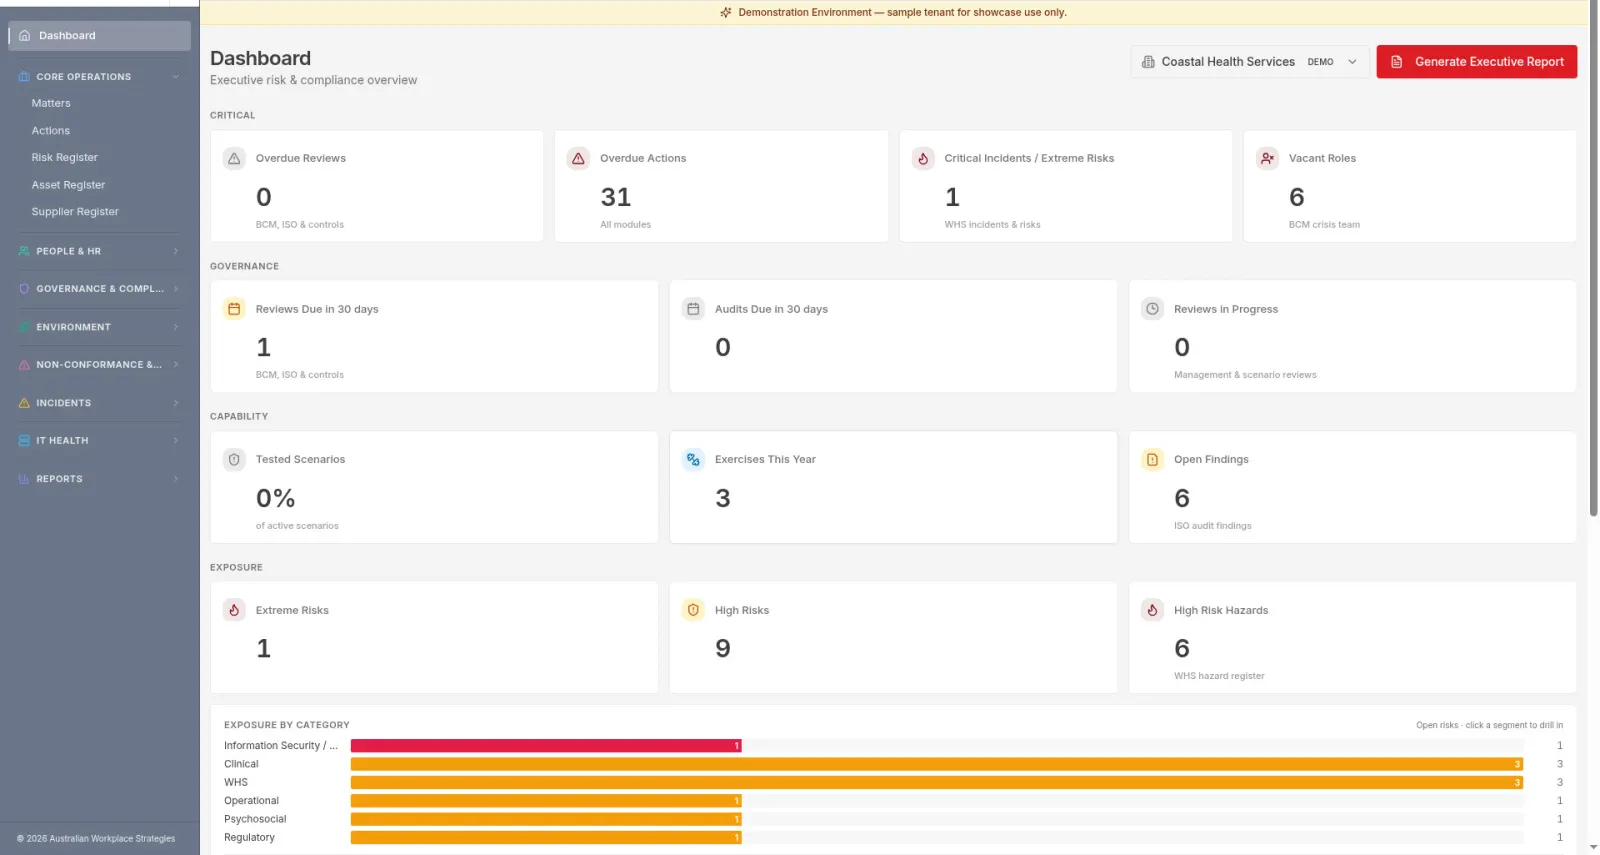Click the page vertical scrollbar
Image resolution: width=1600 pixels, height=855 pixels.
(1594, 260)
